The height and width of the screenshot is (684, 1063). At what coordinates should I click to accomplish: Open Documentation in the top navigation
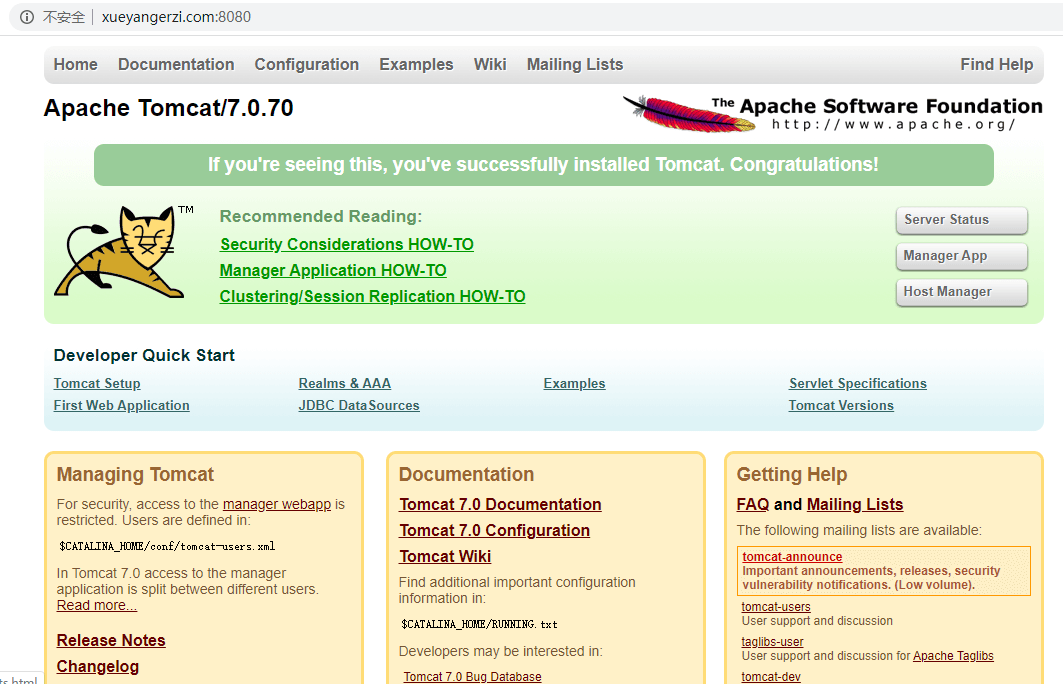click(176, 64)
